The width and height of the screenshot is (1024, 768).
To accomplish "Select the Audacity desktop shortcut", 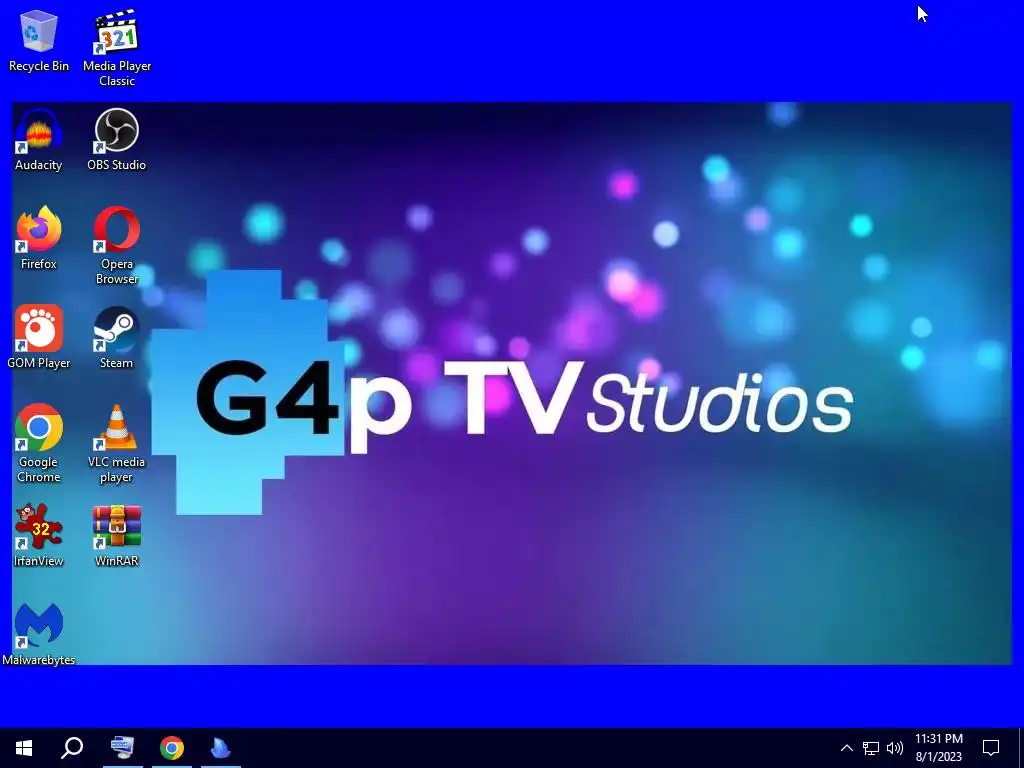I will pos(39,140).
